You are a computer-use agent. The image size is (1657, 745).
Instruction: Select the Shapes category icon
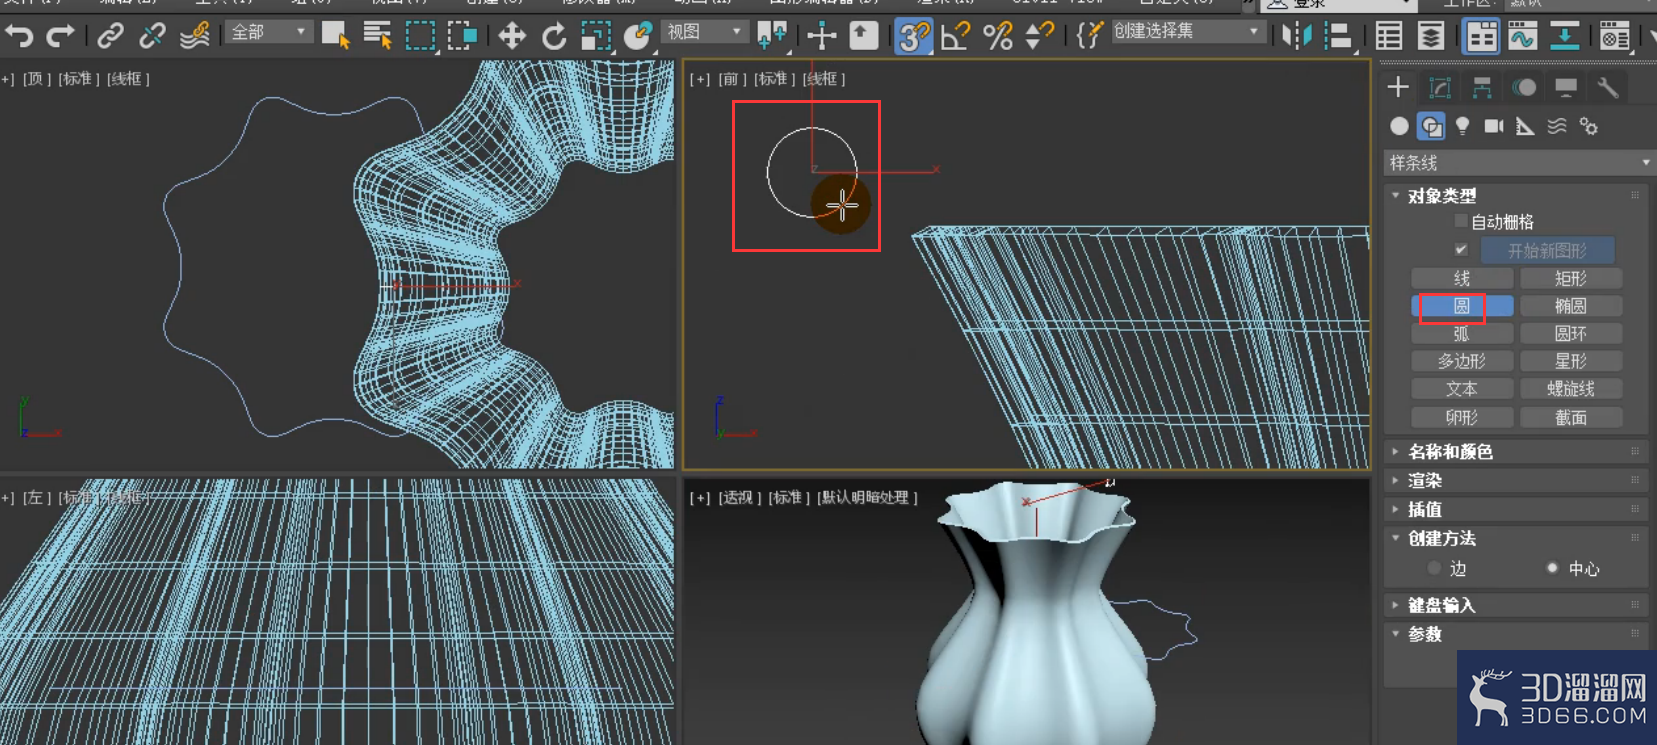tap(1431, 126)
